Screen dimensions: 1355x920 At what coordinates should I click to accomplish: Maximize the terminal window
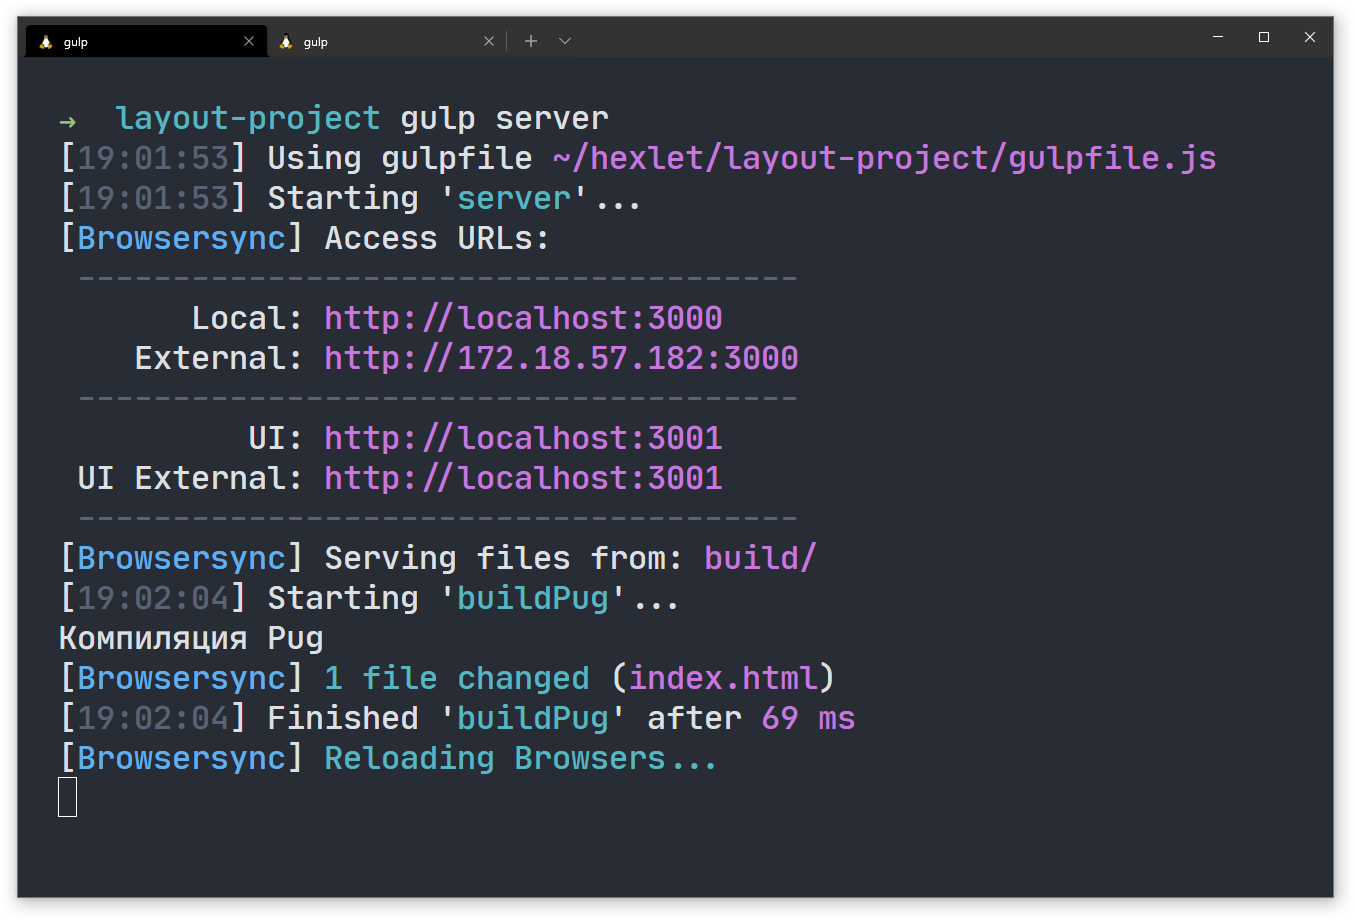[1264, 37]
